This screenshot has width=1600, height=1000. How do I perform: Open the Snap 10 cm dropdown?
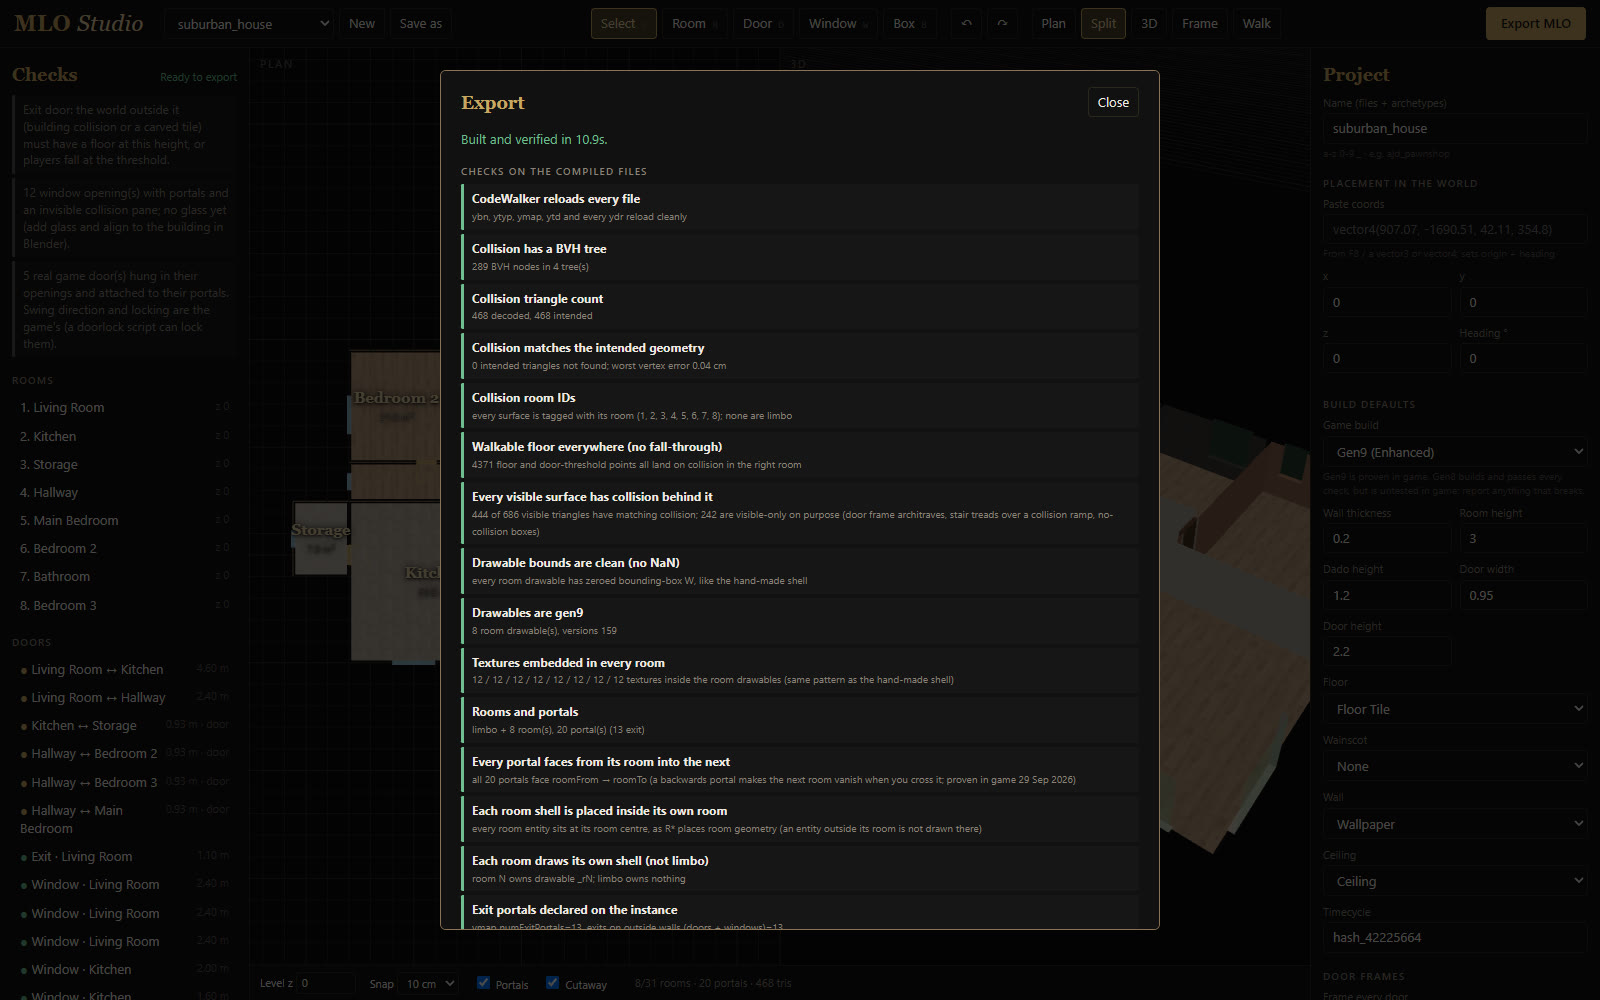tap(430, 984)
